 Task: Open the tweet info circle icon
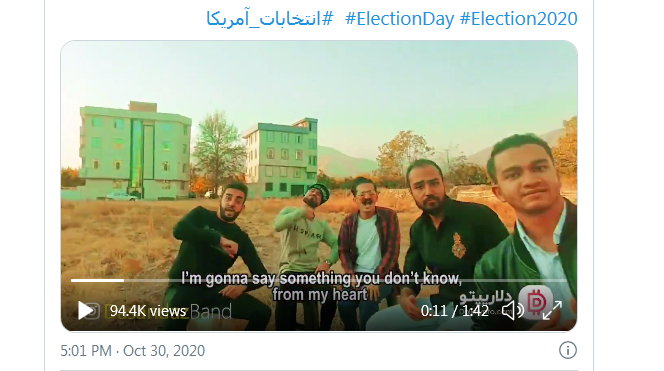click(x=567, y=350)
